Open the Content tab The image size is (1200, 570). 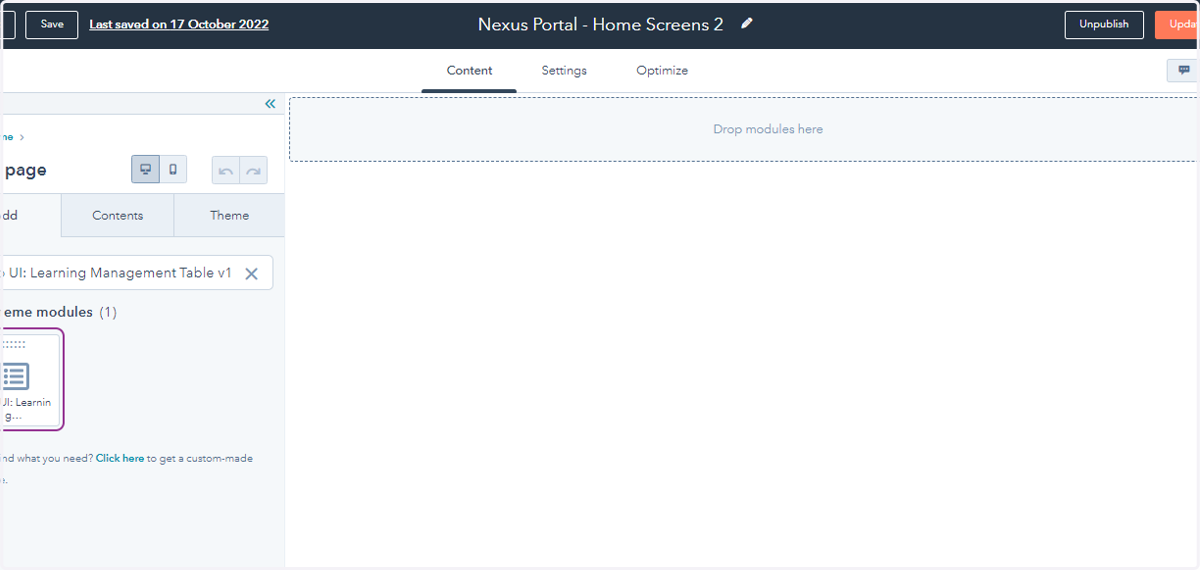pyautogui.click(x=469, y=71)
